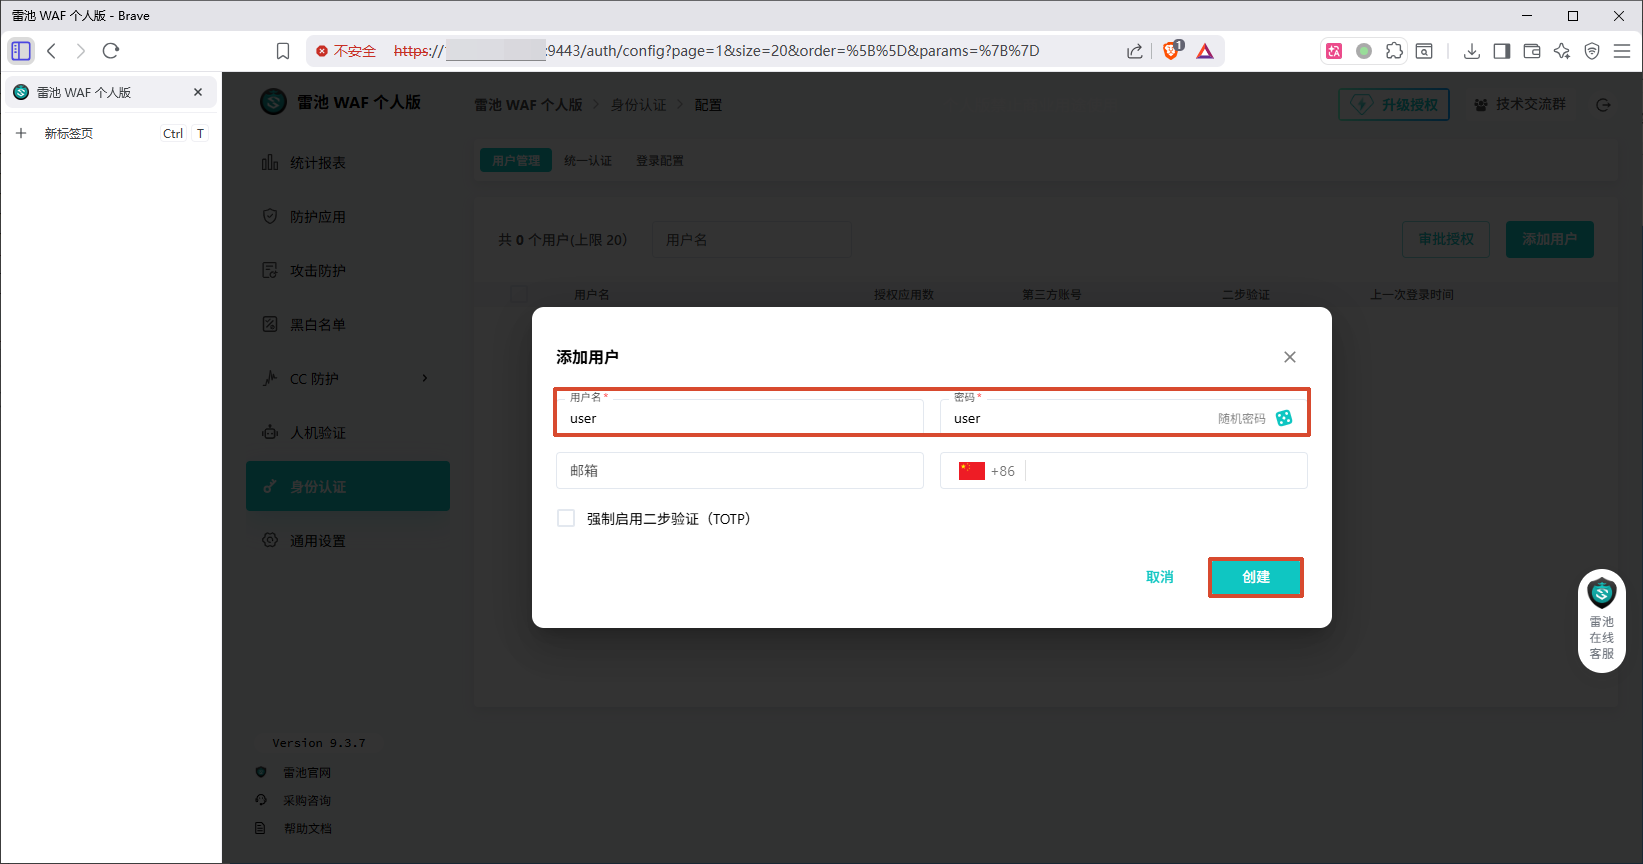The width and height of the screenshot is (1643, 864).
Task: Bookmark this page icon
Action: (x=283, y=51)
